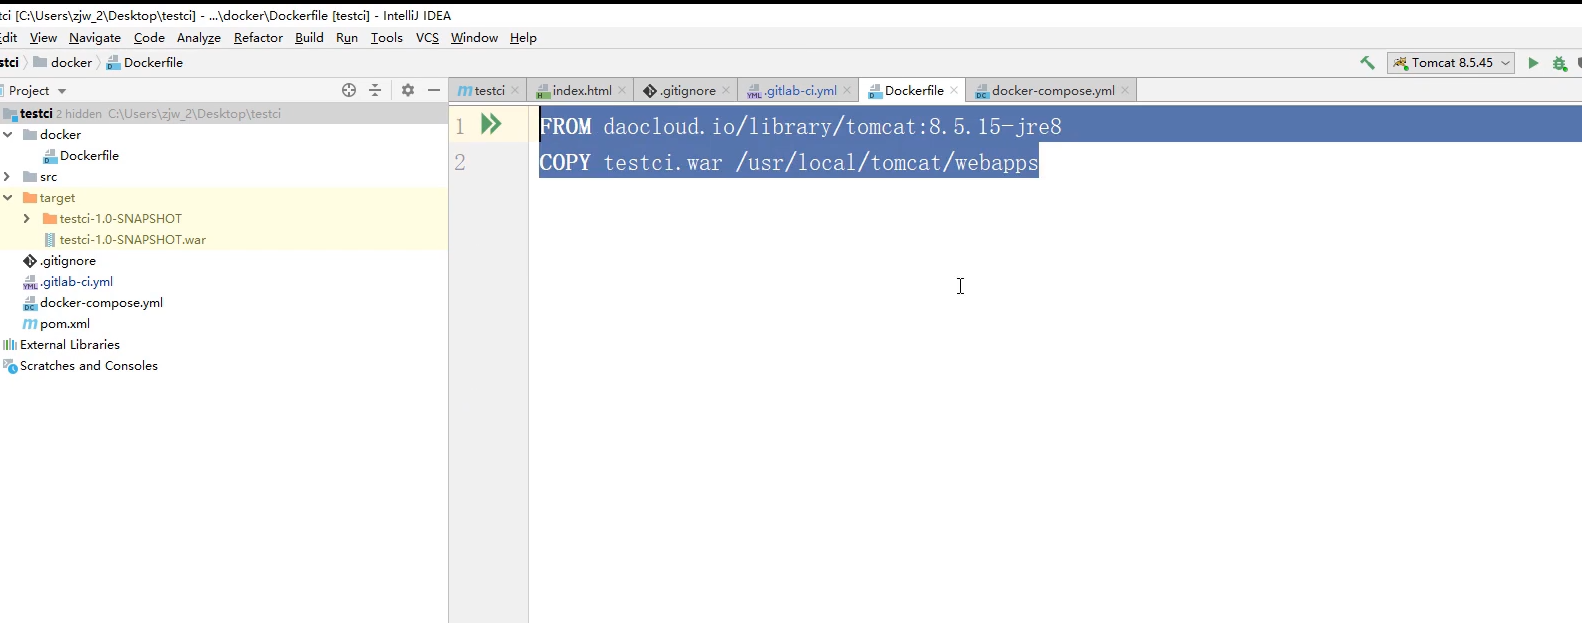This screenshot has width=1582, height=623.
Task: Hide the Project tool window
Action: coord(434,90)
